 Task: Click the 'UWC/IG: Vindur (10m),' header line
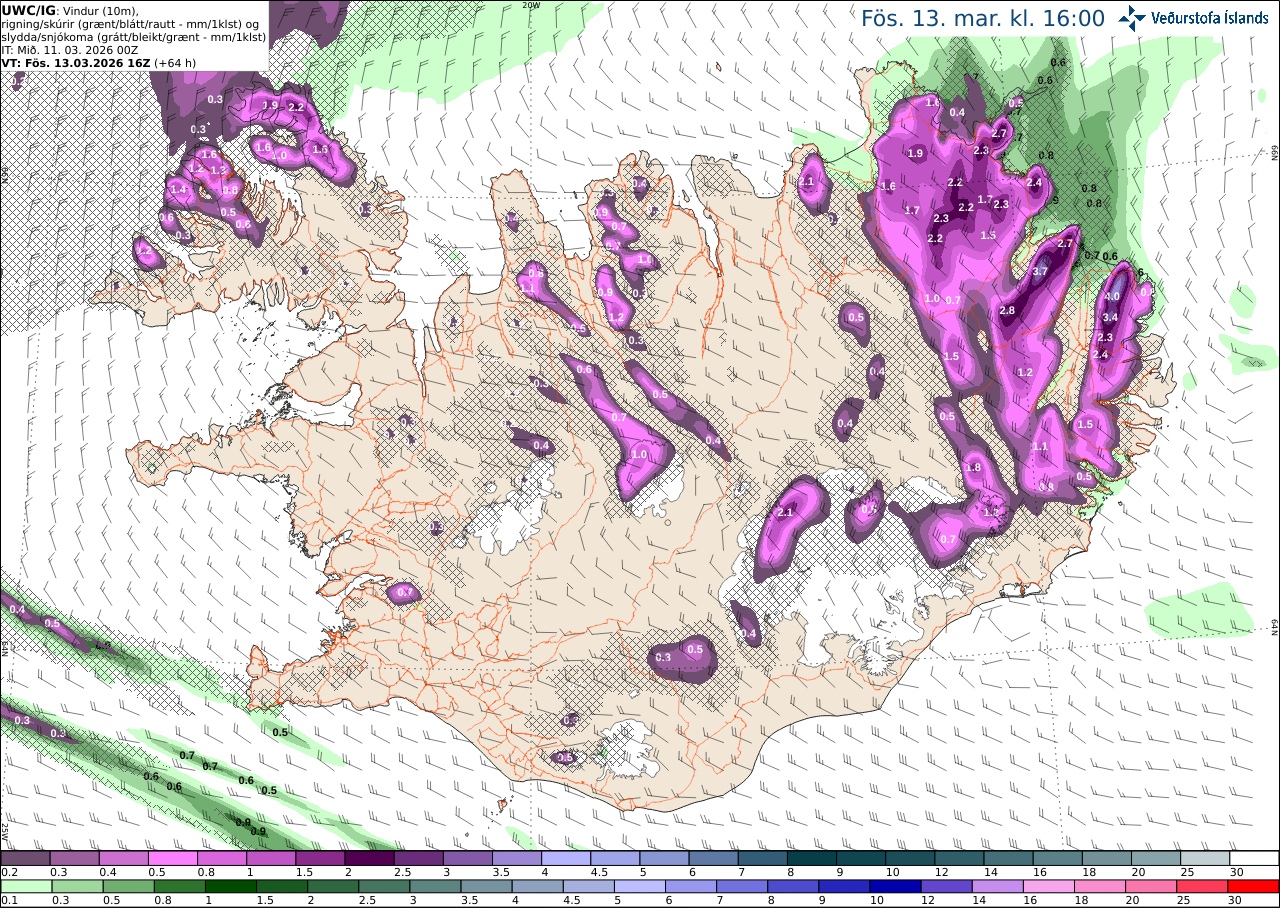(70, 9)
